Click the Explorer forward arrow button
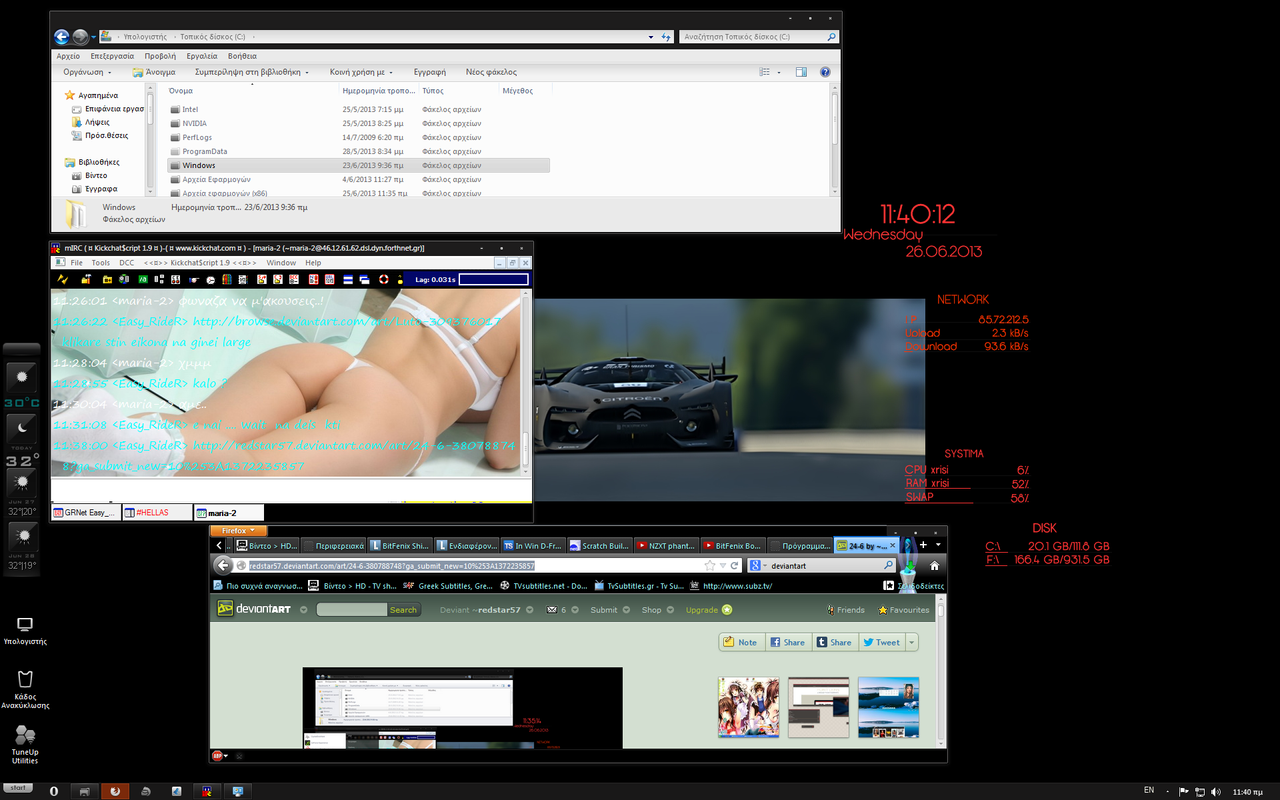 point(80,37)
